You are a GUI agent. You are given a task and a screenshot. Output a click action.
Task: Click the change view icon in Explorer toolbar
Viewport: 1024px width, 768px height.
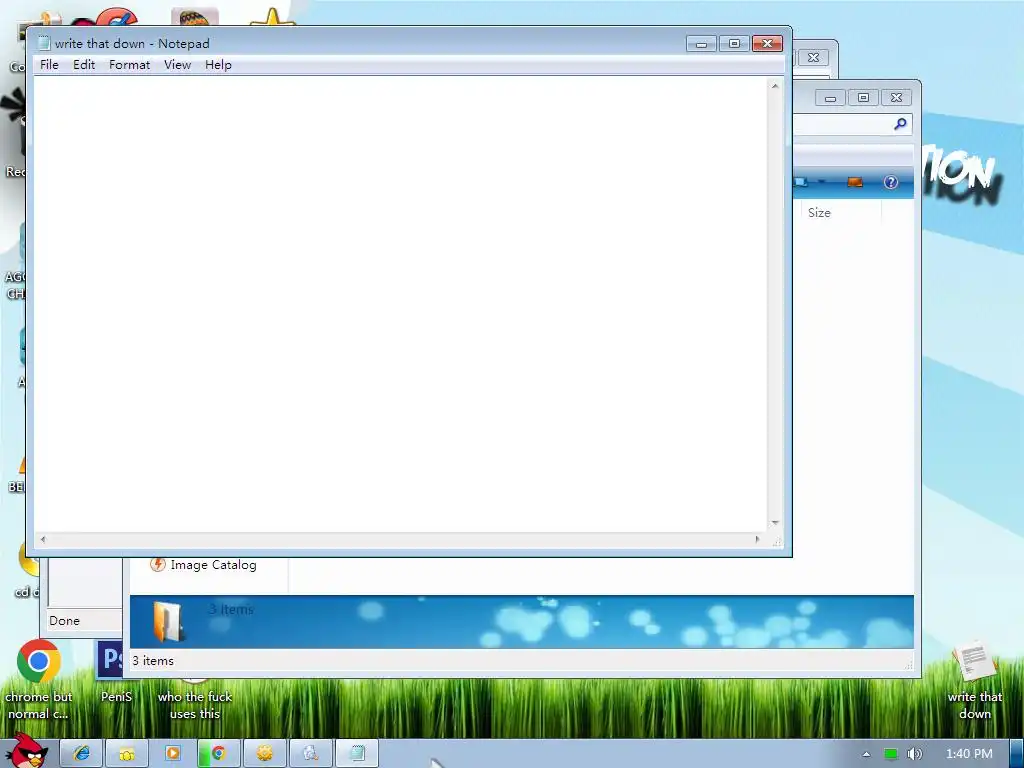point(801,182)
